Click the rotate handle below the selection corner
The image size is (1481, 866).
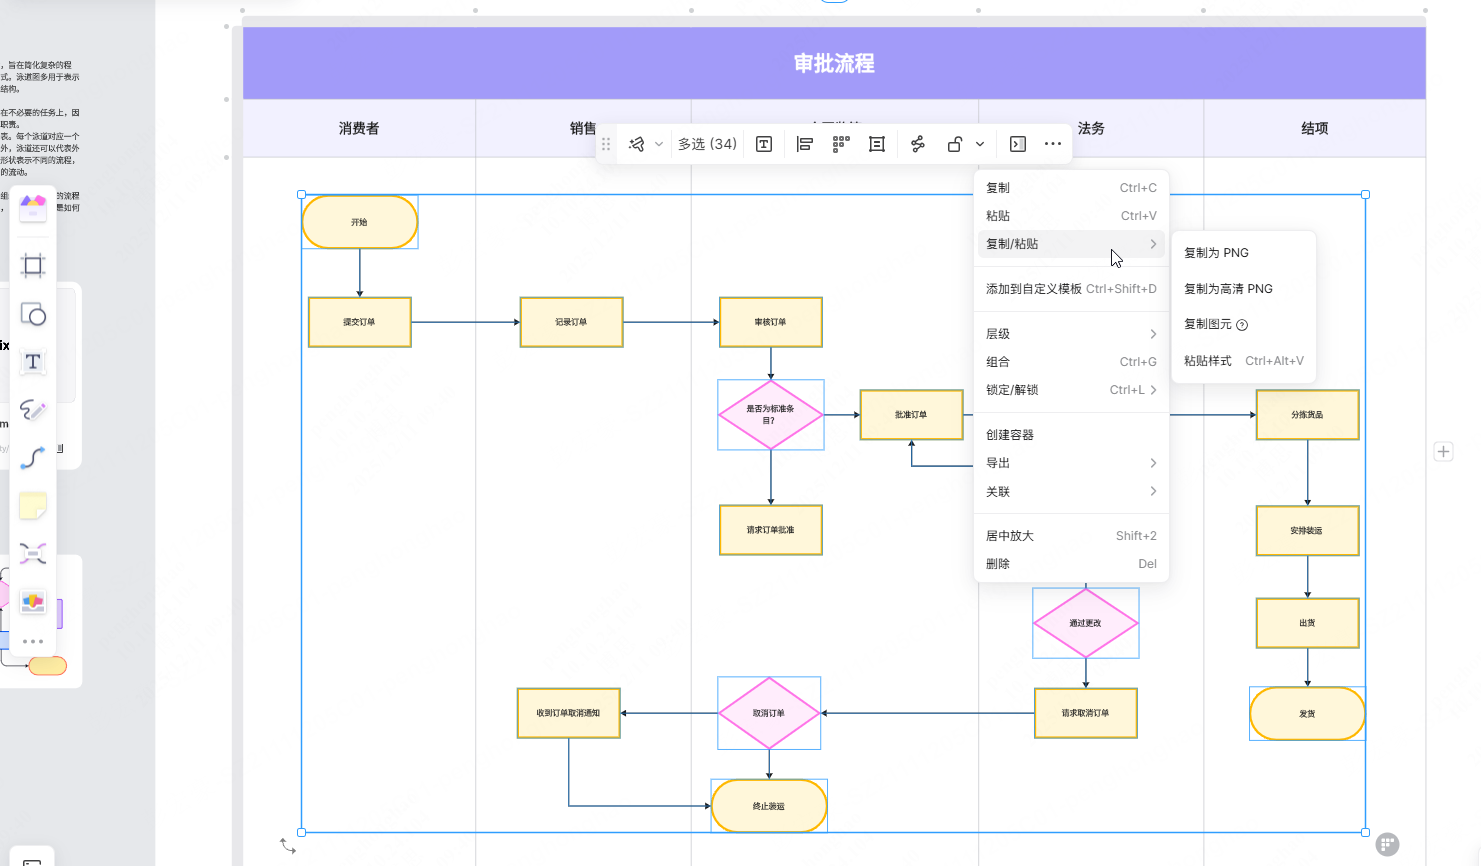click(288, 846)
